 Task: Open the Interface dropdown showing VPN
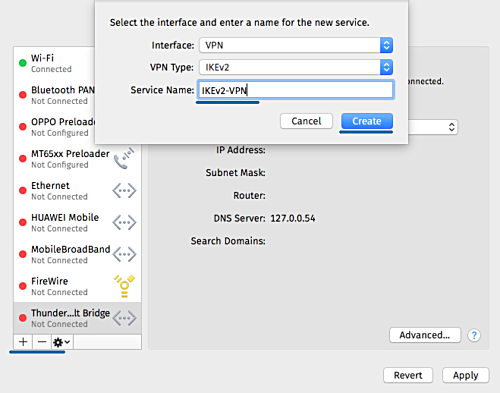(296, 45)
